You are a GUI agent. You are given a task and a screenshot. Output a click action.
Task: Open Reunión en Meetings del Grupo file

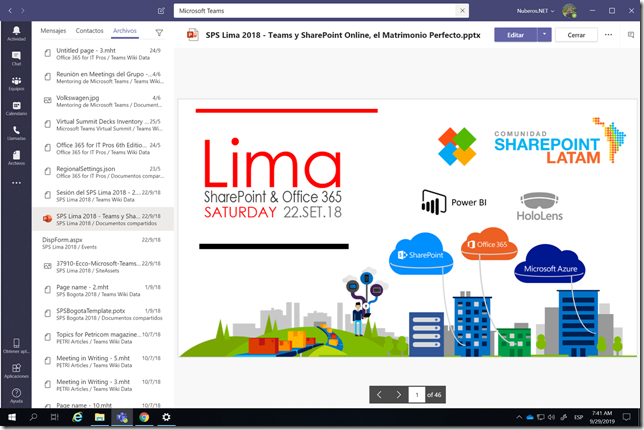103,78
